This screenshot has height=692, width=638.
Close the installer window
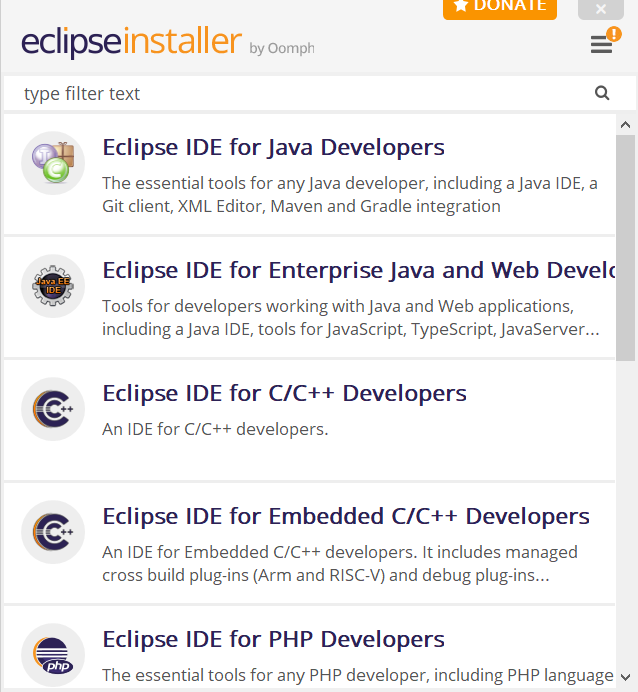tap(601, 8)
